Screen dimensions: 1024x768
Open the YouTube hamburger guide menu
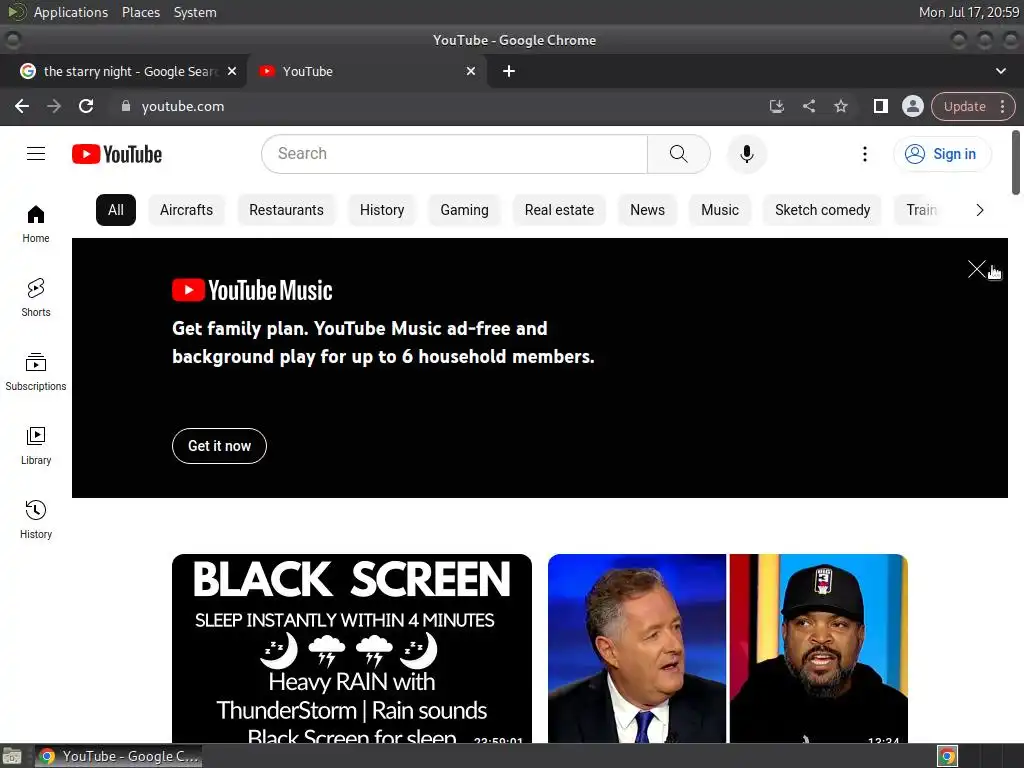(x=36, y=153)
